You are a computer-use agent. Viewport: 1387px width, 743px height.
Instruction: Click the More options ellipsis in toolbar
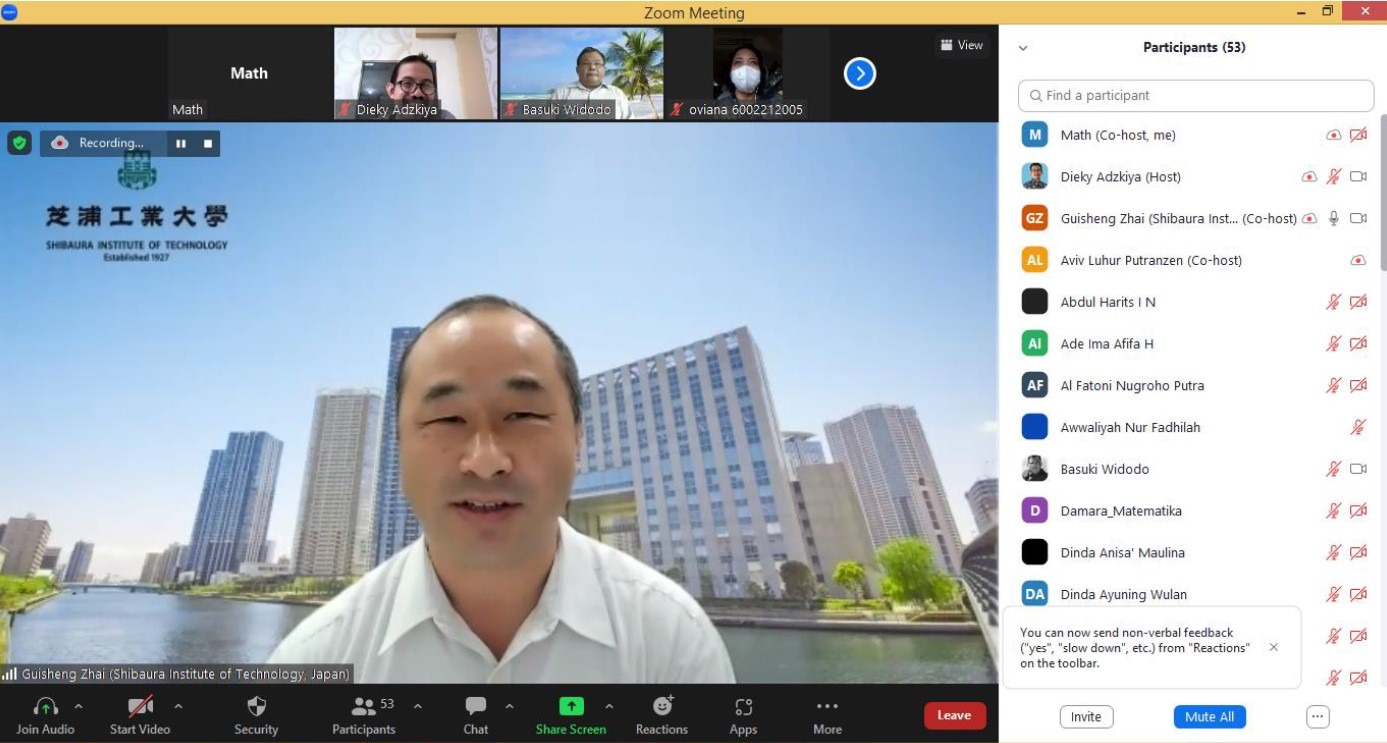click(x=827, y=707)
